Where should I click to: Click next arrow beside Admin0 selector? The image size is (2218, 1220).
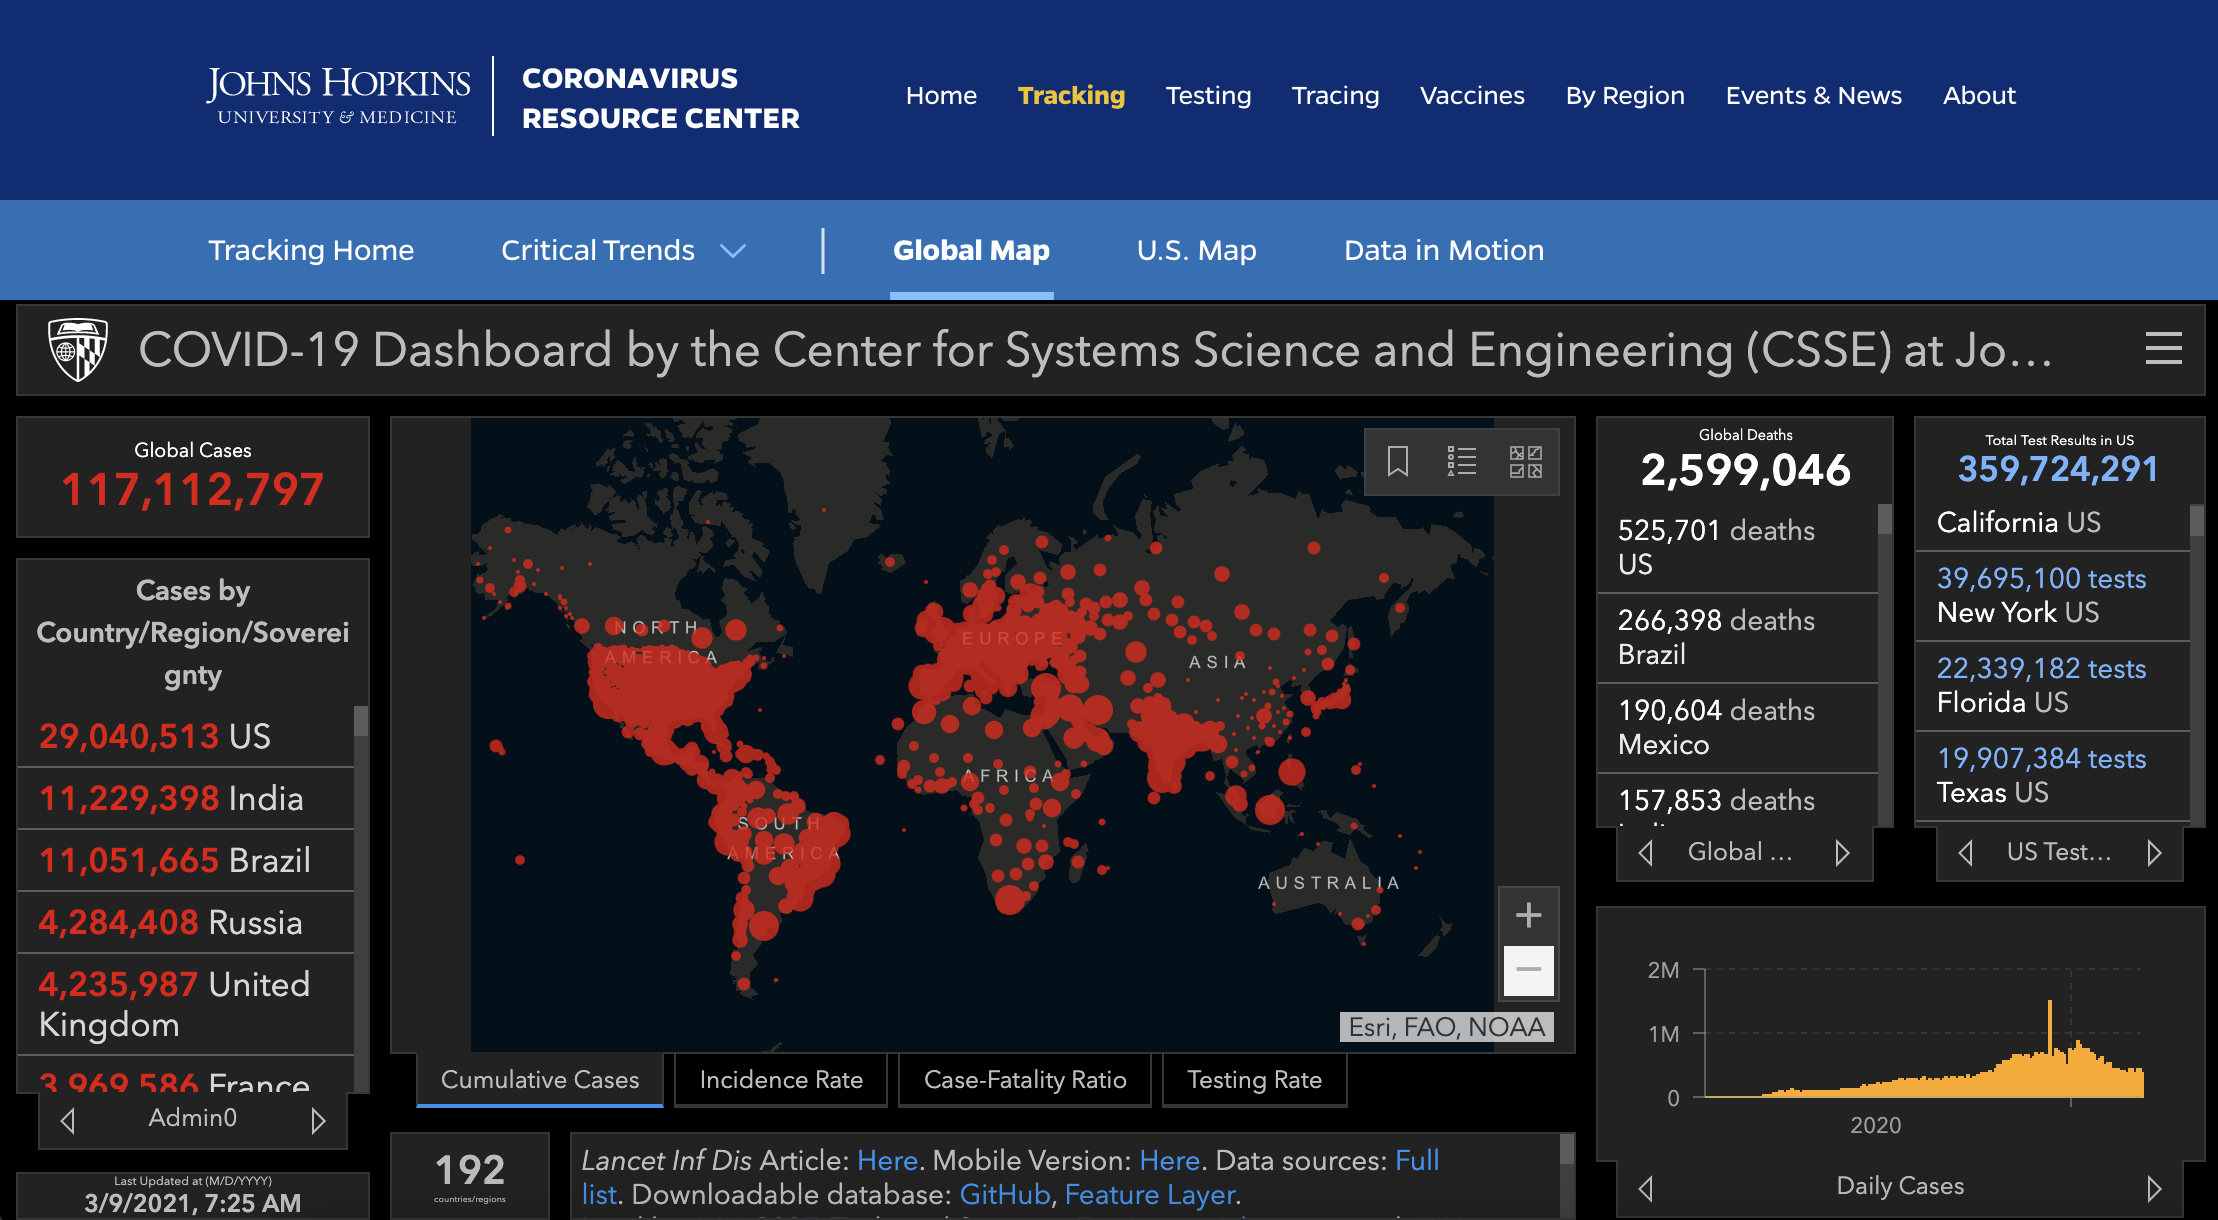click(318, 1120)
